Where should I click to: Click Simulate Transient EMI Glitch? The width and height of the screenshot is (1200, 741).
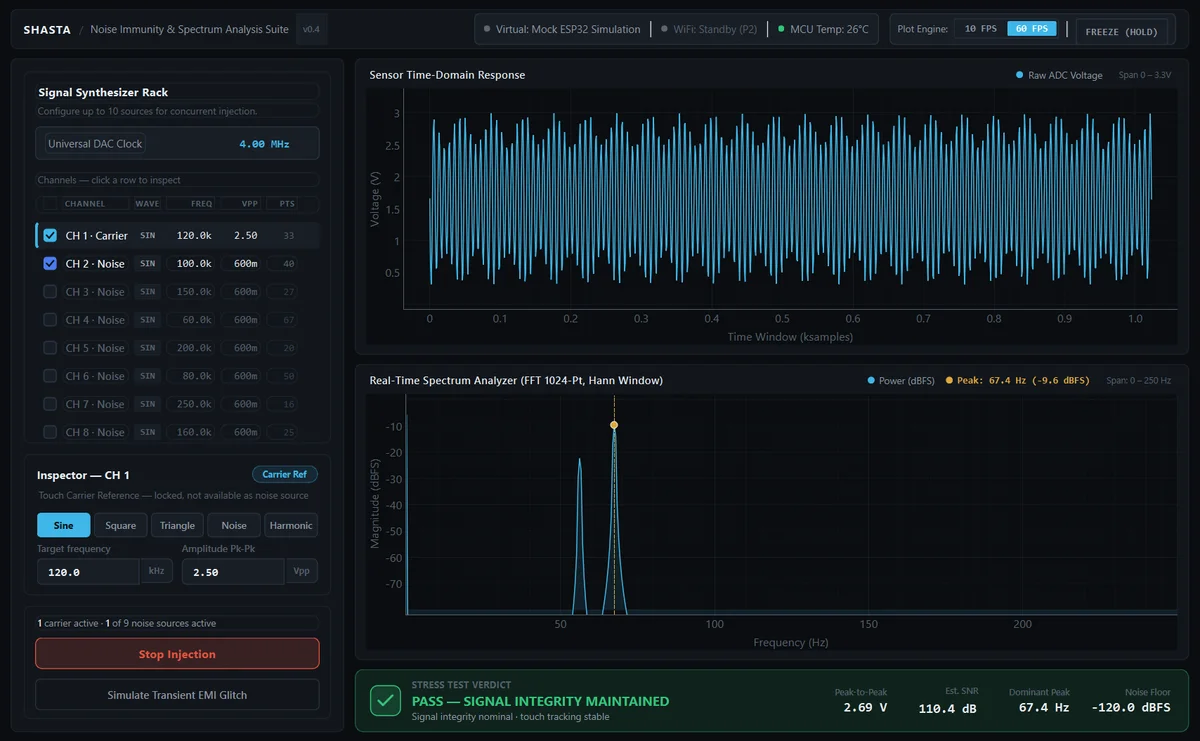[x=177, y=695]
